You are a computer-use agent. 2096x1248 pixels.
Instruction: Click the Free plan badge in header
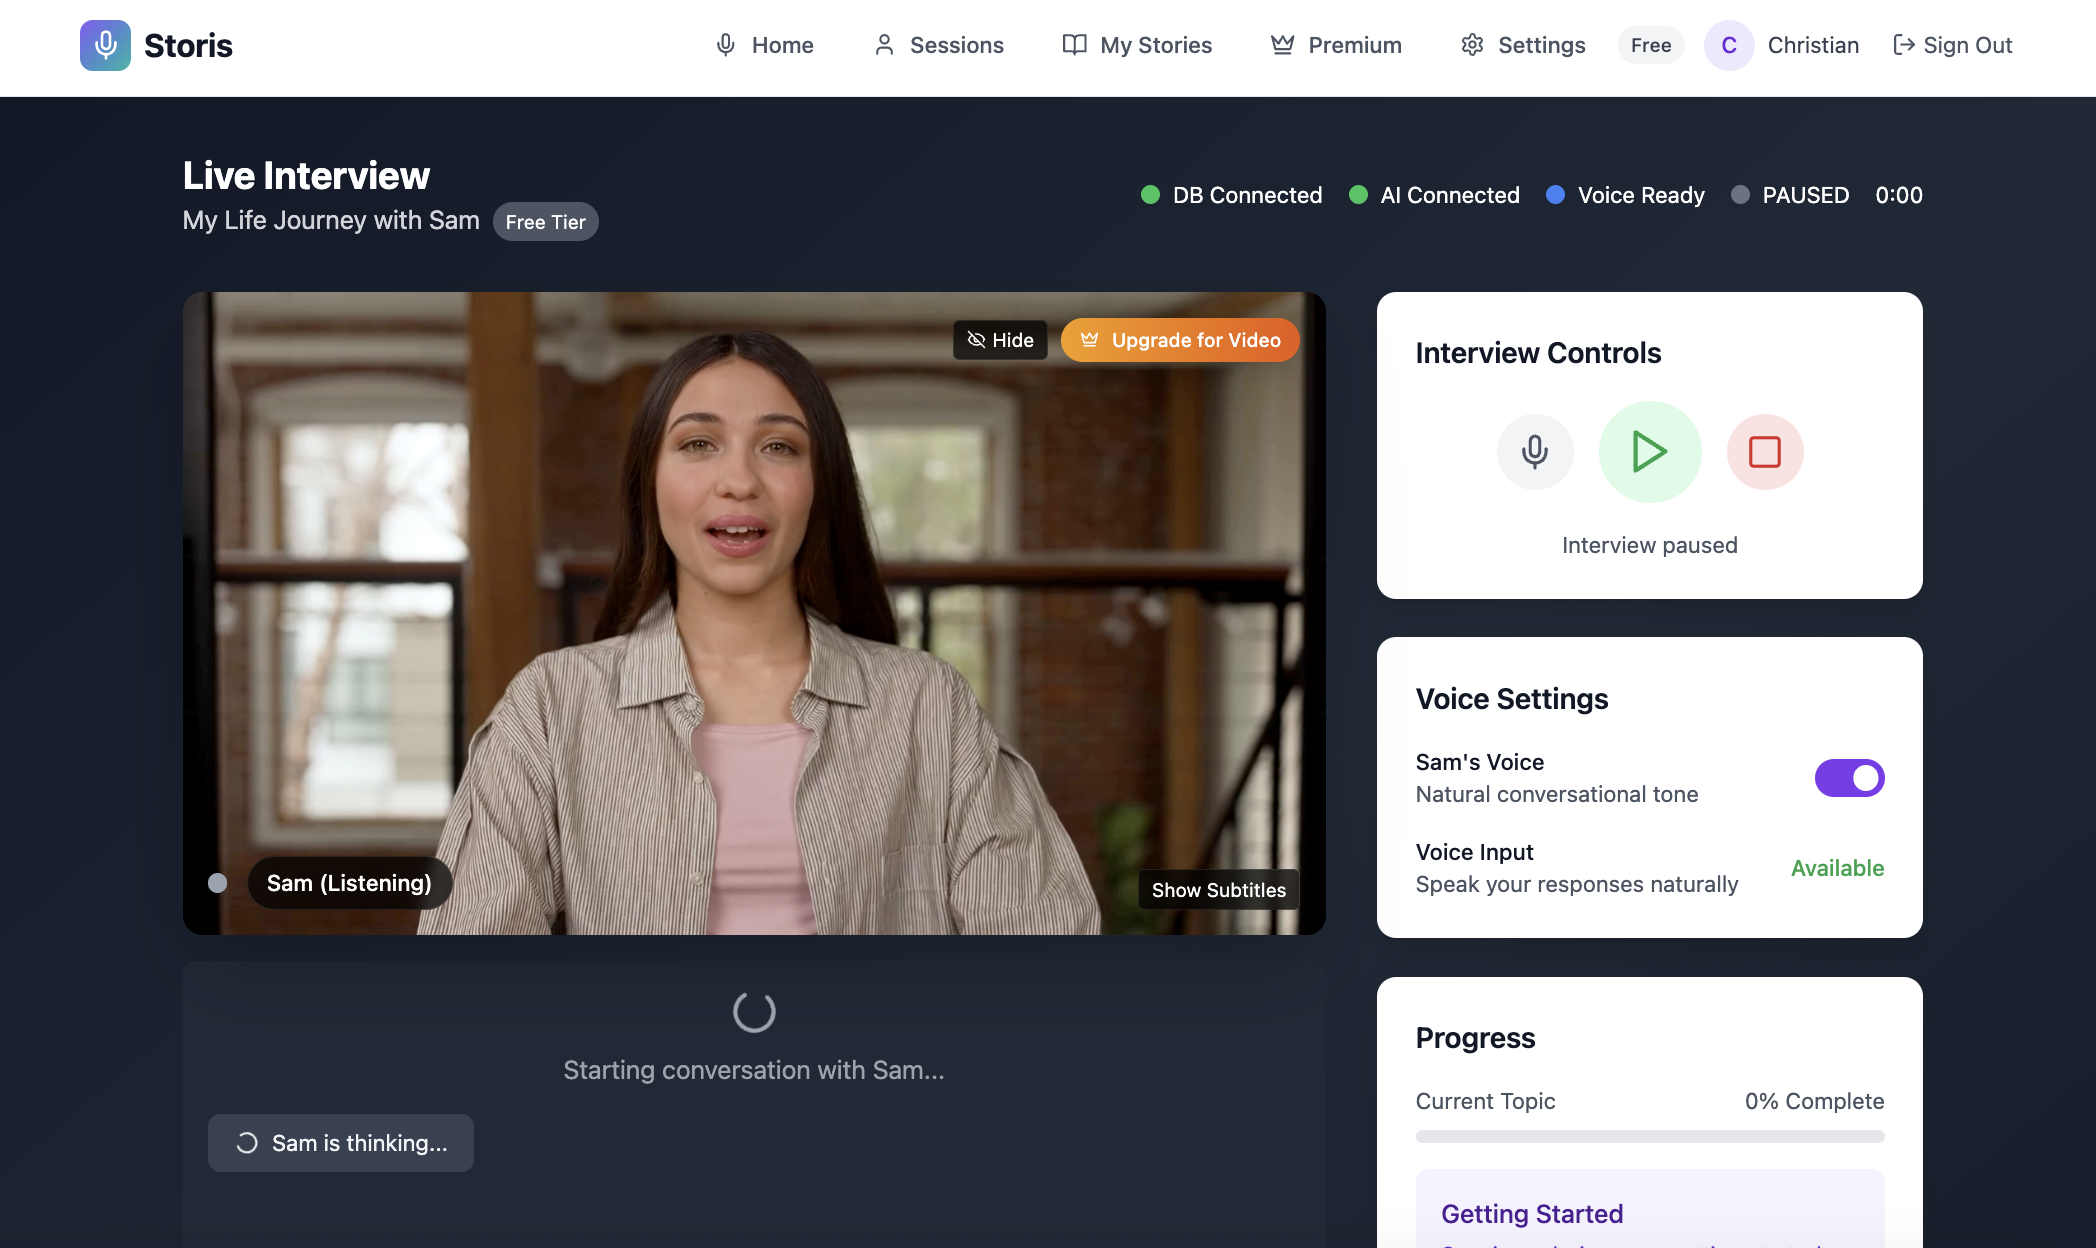pos(1650,45)
